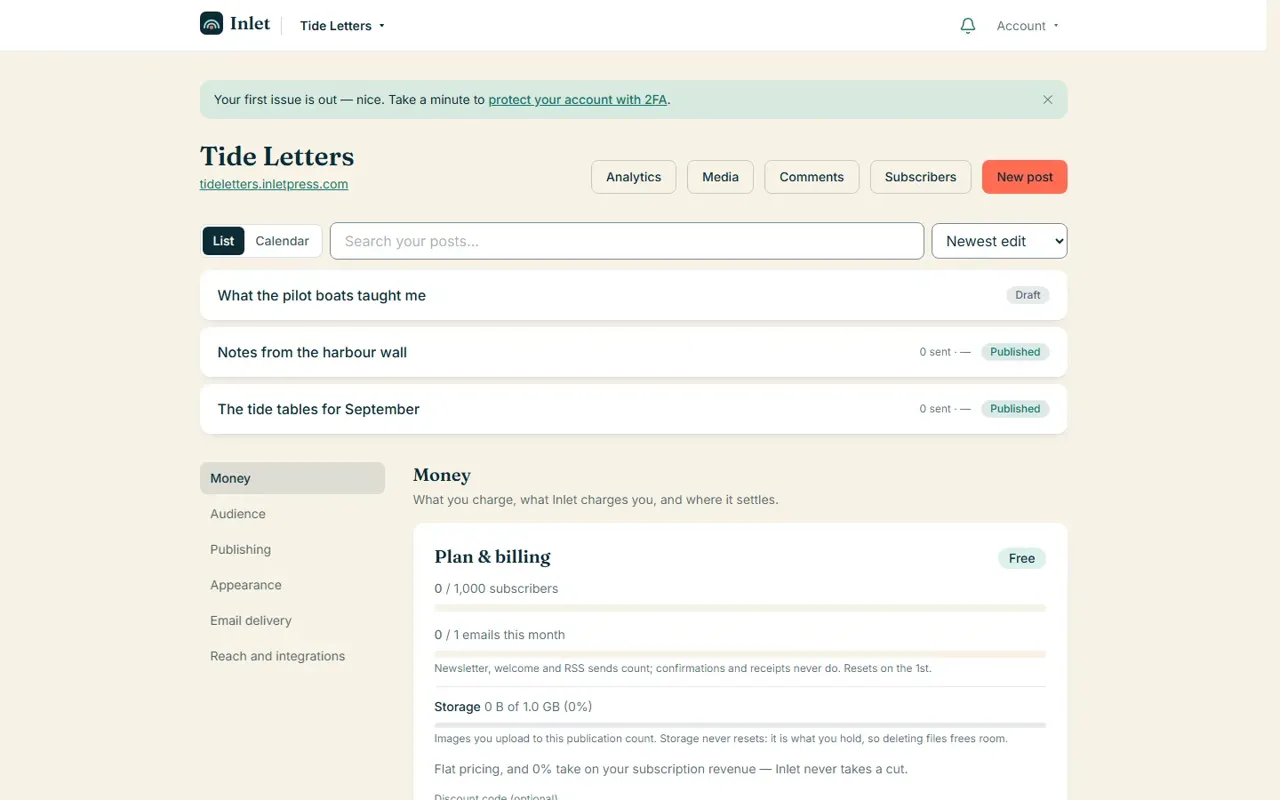Open the Media library button
Viewport: 1280px width, 800px height.
point(720,177)
